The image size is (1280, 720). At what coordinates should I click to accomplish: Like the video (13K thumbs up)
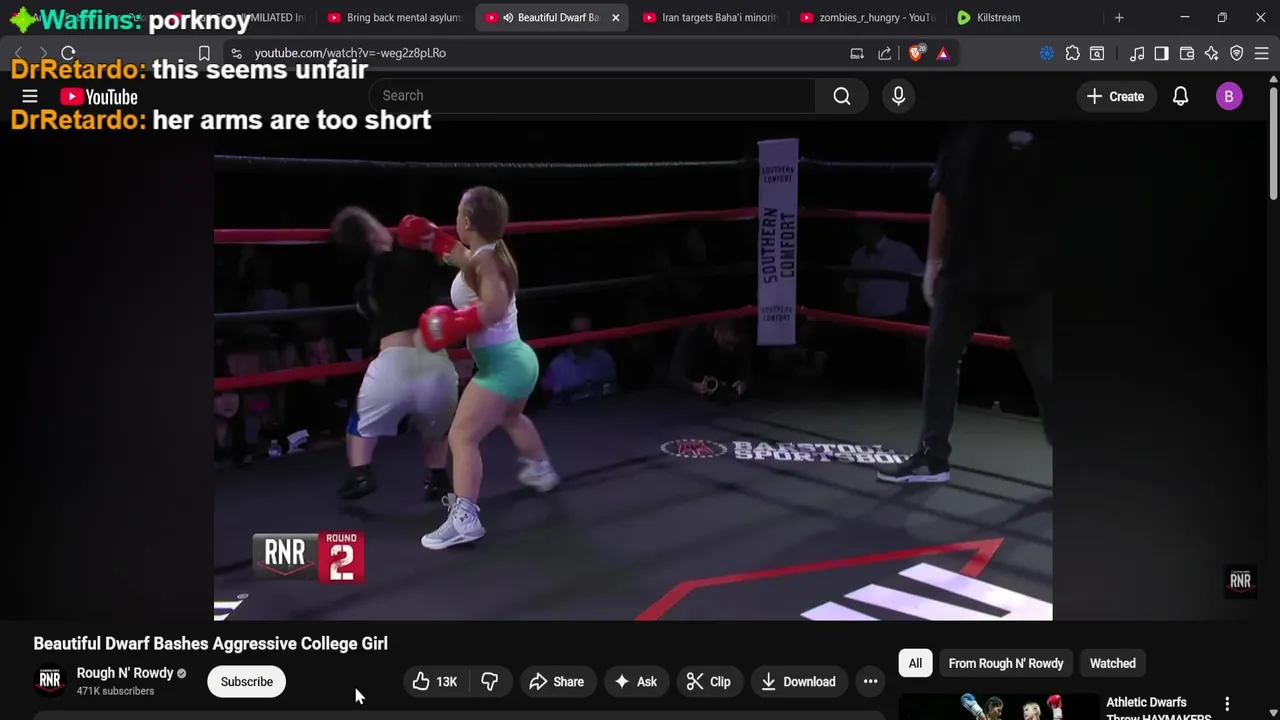435,682
